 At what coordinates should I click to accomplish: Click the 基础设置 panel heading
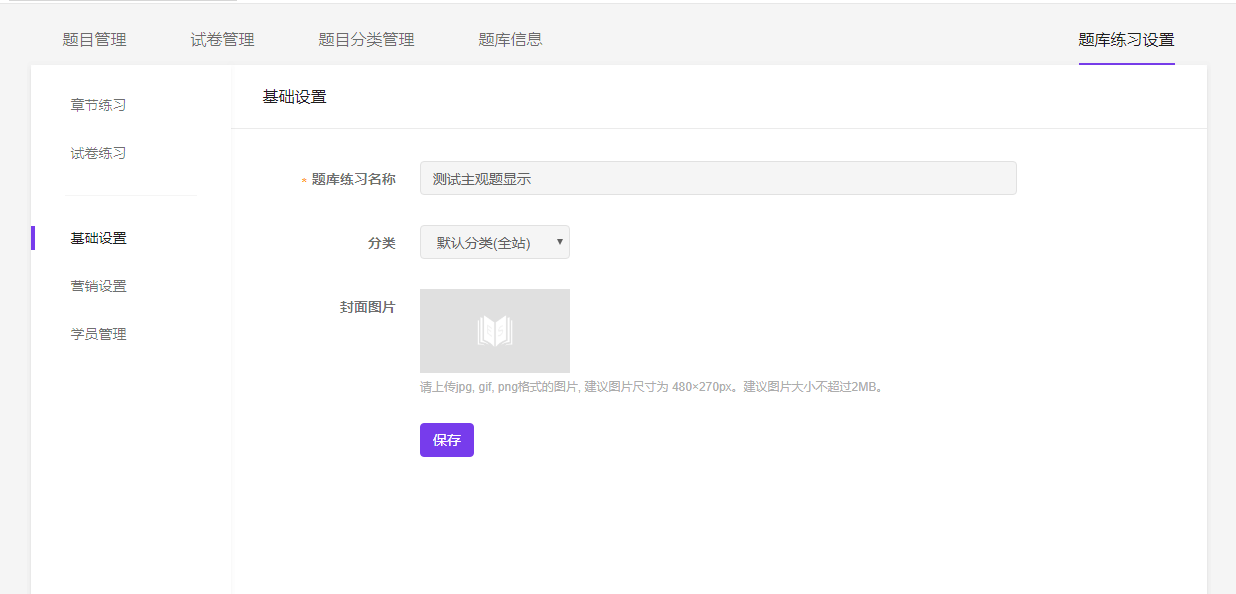[x=294, y=97]
